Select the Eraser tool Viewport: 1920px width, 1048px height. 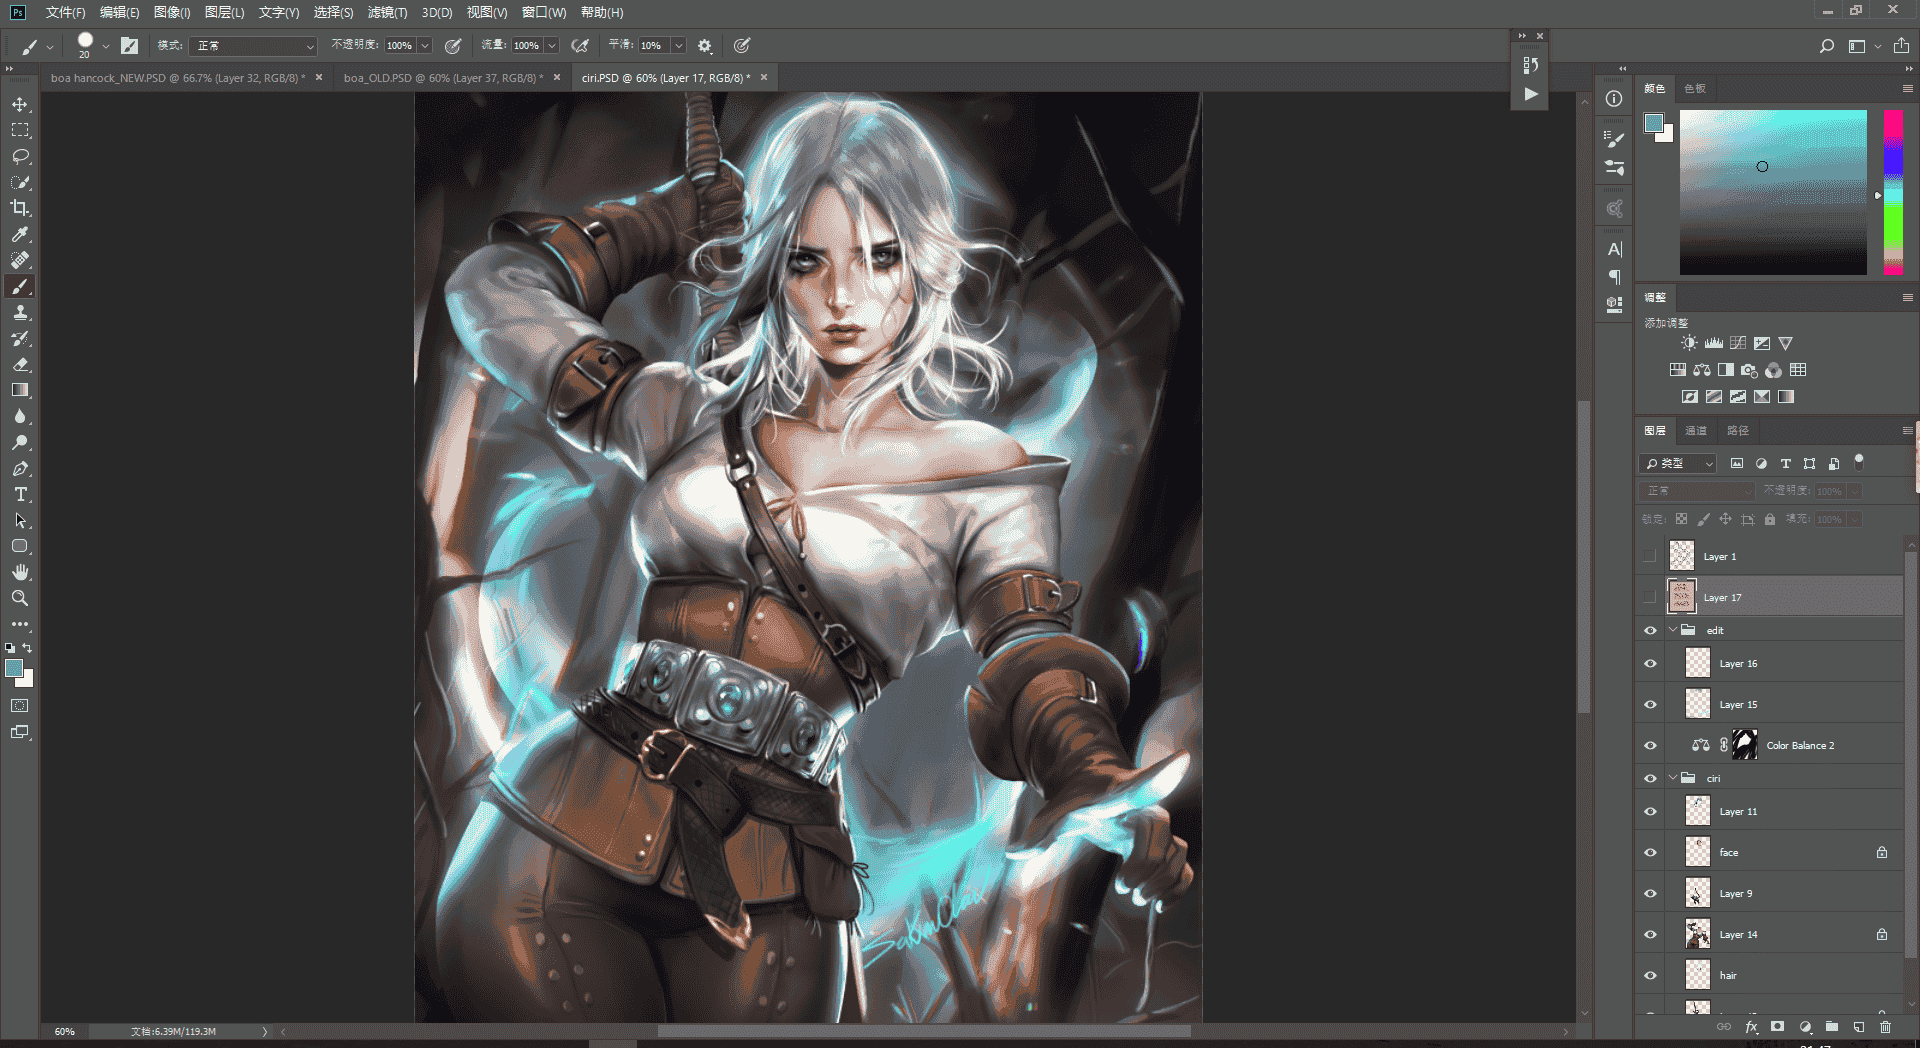point(20,365)
